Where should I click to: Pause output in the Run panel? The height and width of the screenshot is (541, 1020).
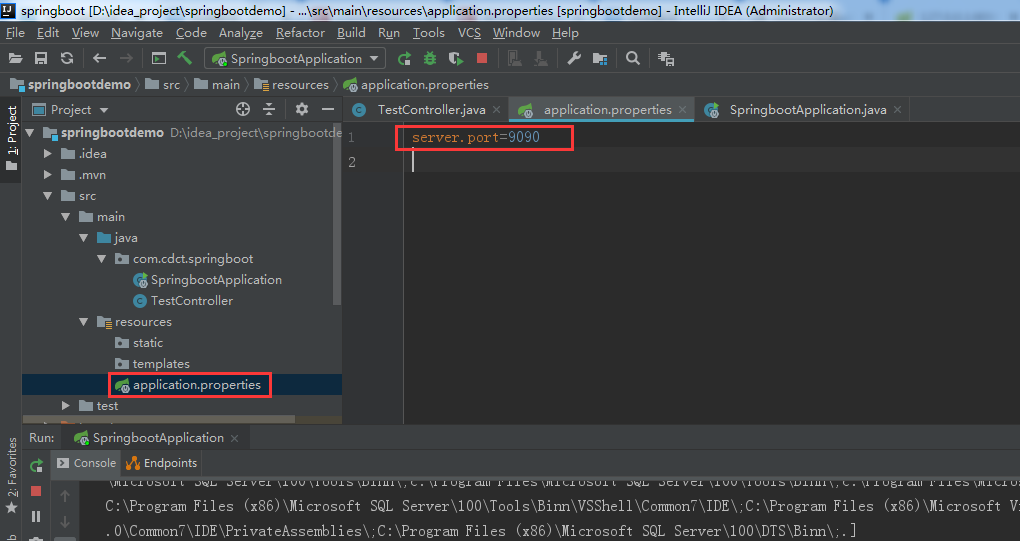point(36,516)
